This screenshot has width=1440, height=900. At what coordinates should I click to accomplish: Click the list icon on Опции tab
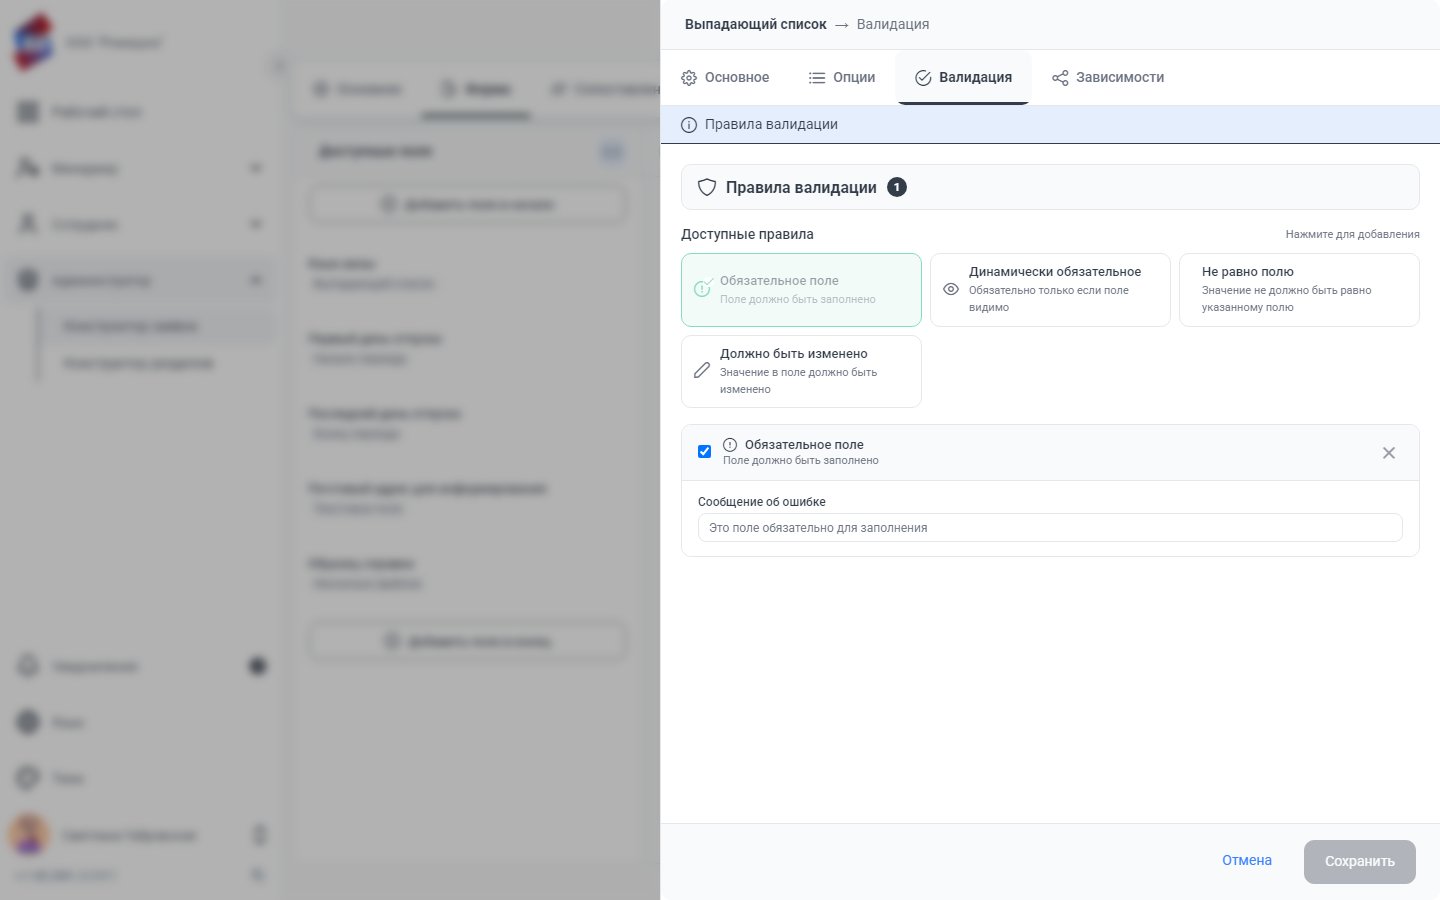pos(817,78)
